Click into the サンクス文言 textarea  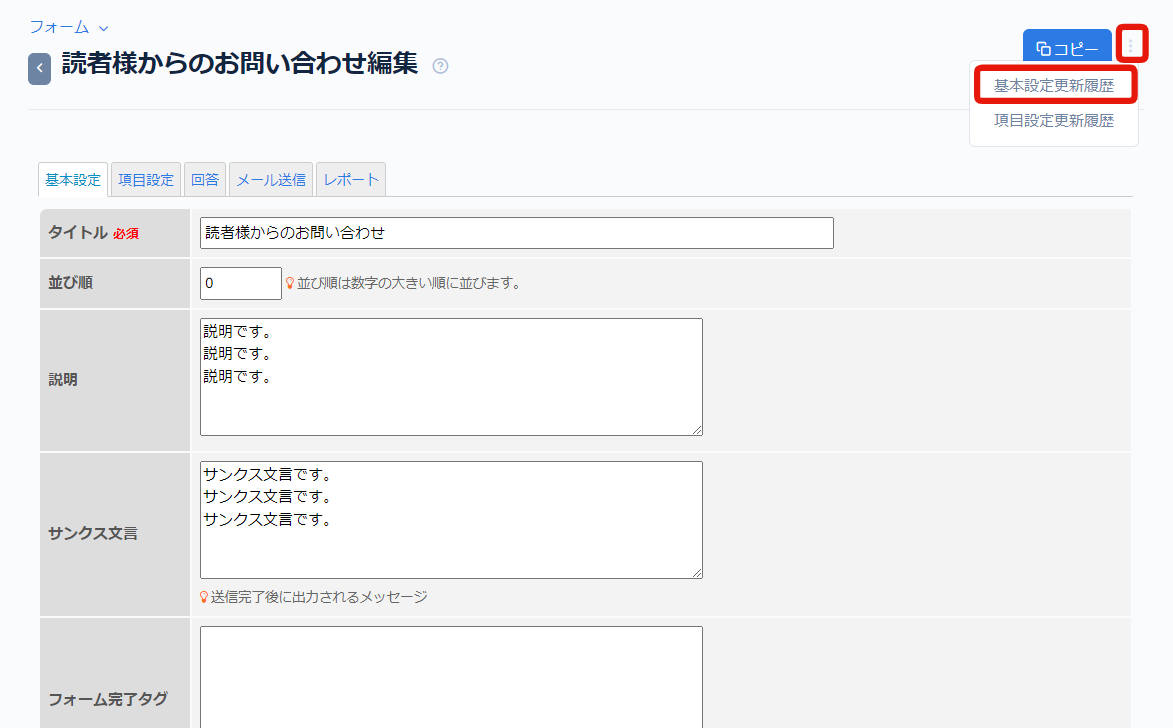[451, 519]
